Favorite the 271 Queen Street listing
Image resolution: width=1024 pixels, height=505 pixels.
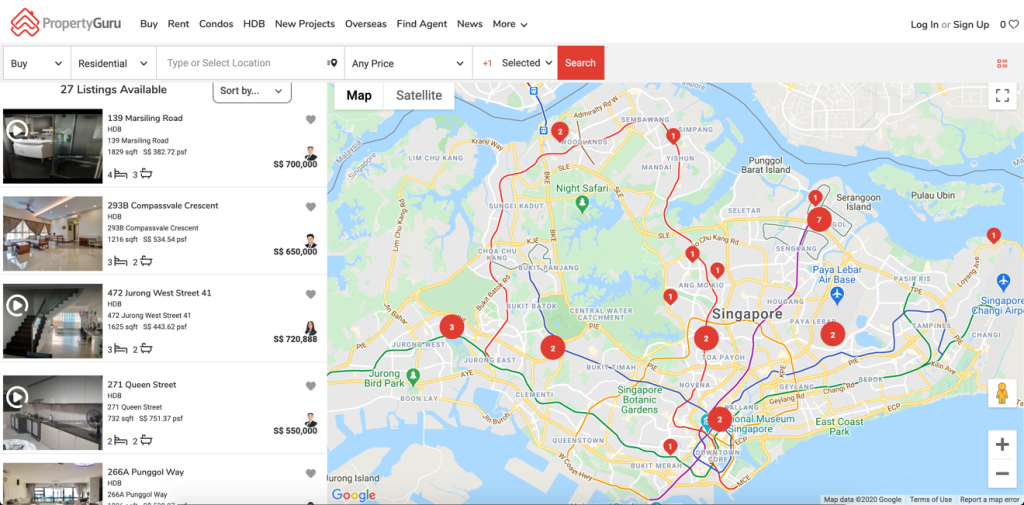tap(311, 386)
